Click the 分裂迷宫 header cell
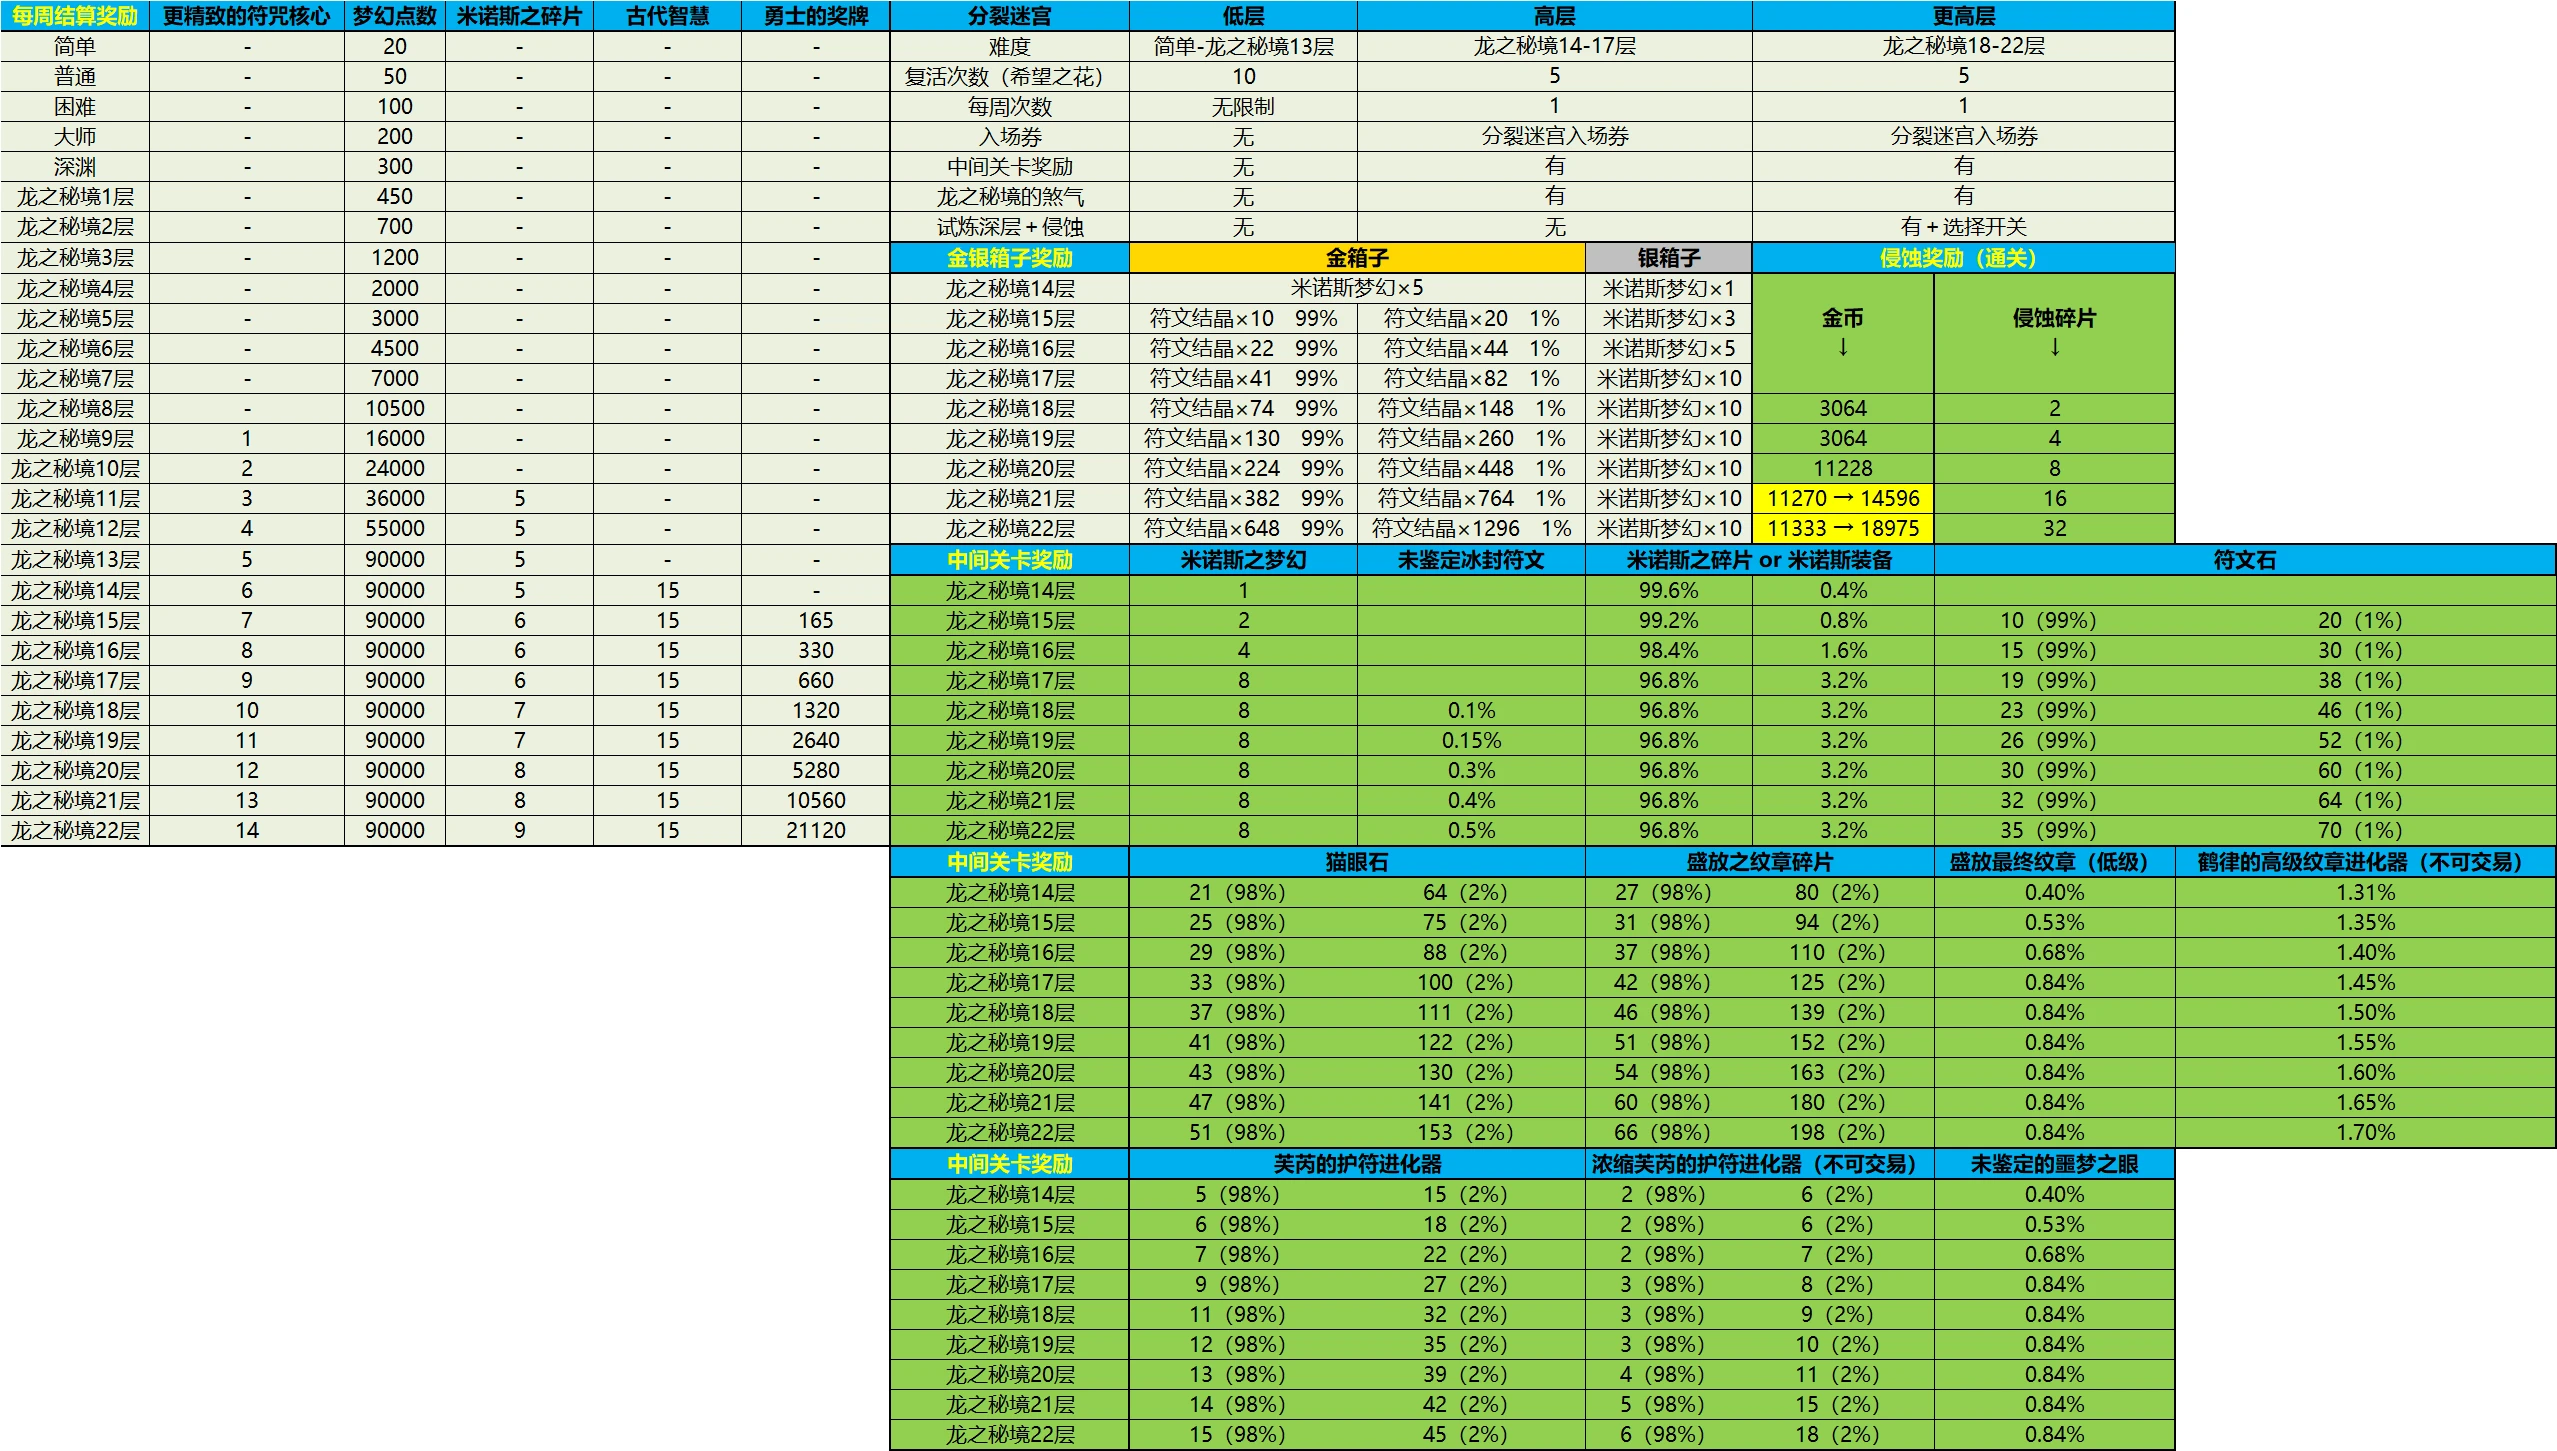This screenshot has height=1451, width=2557. 1009,16
